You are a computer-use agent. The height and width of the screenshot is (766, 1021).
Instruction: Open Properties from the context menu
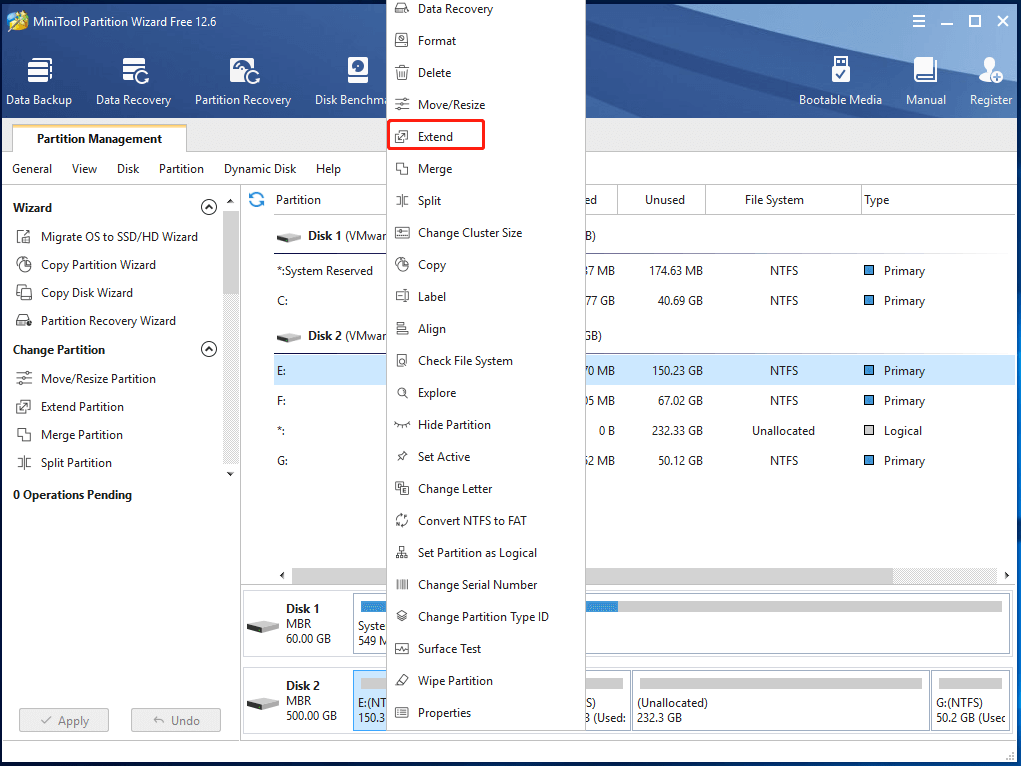(486, 713)
